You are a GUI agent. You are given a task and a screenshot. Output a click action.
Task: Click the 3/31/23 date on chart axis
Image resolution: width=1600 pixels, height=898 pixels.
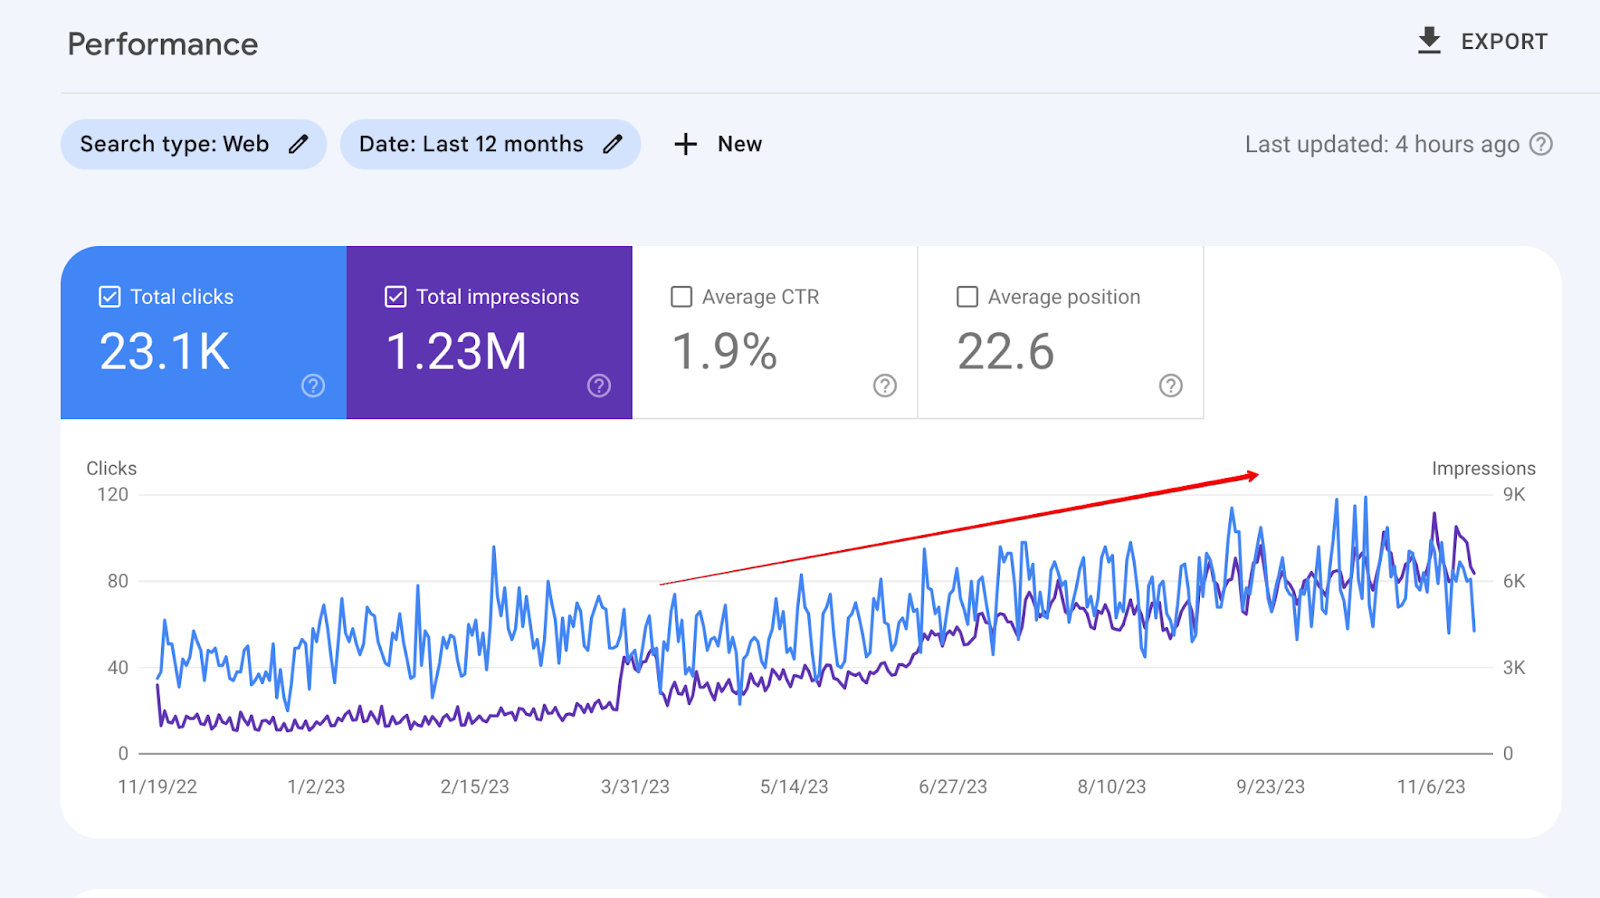tap(635, 787)
